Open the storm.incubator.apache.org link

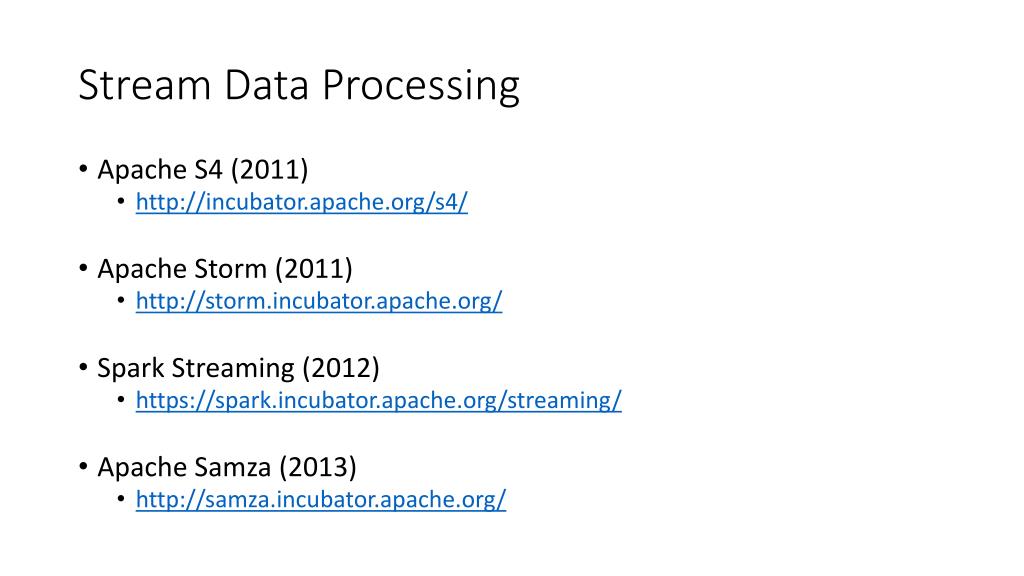(x=318, y=301)
